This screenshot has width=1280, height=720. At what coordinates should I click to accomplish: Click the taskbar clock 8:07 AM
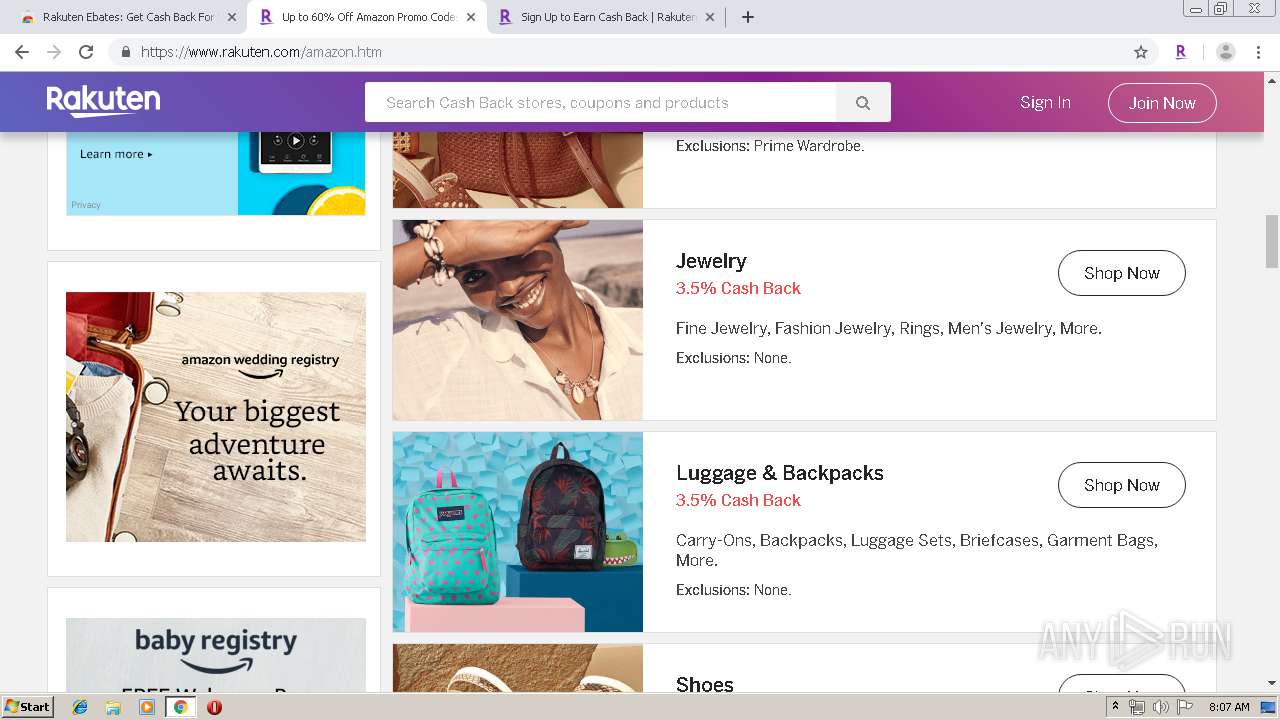[1229, 707]
